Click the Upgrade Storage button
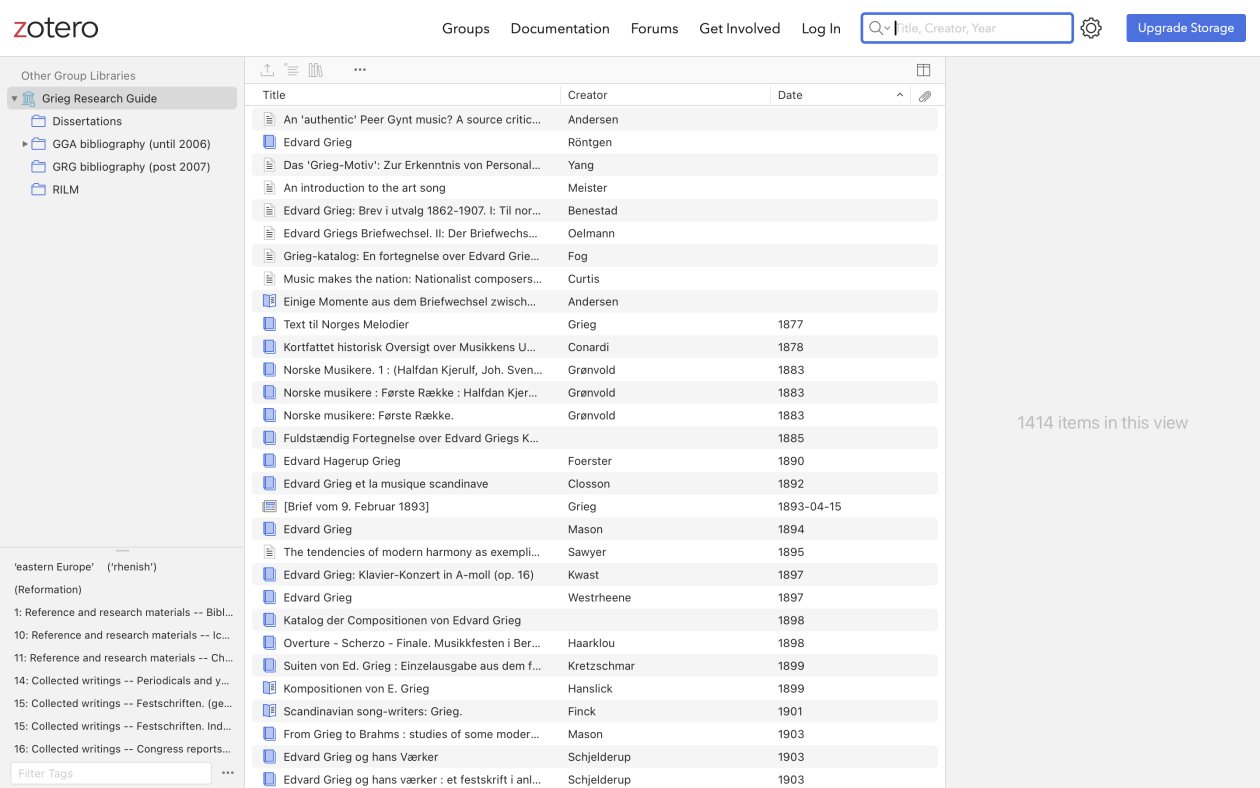This screenshot has height=788, width=1260. [1185, 28]
